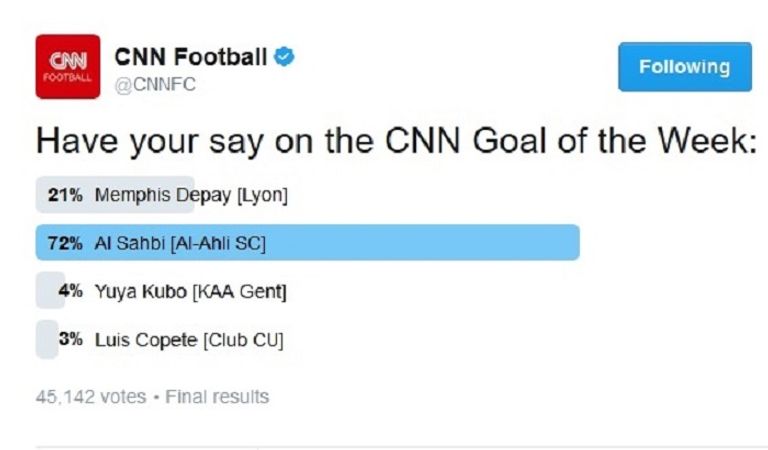Click the gray result stub for Yuya Kubo
The height and width of the screenshot is (450, 768).
(x=48, y=292)
